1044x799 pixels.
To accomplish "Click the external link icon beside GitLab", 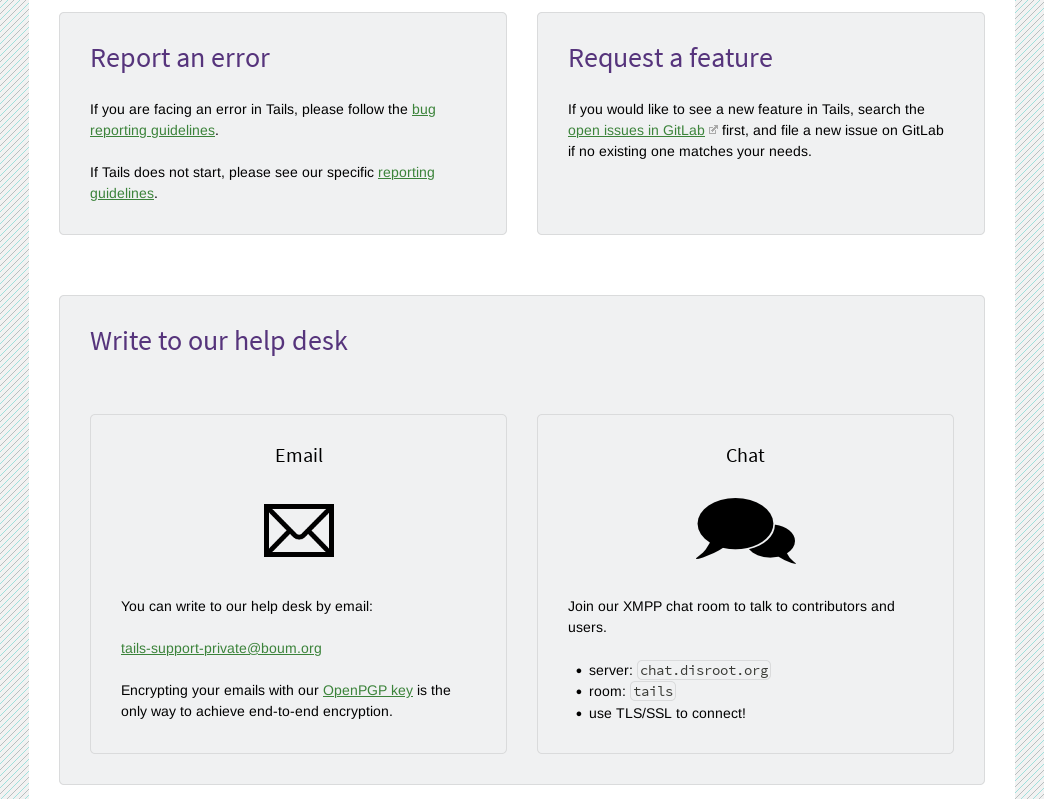I will point(713,130).
